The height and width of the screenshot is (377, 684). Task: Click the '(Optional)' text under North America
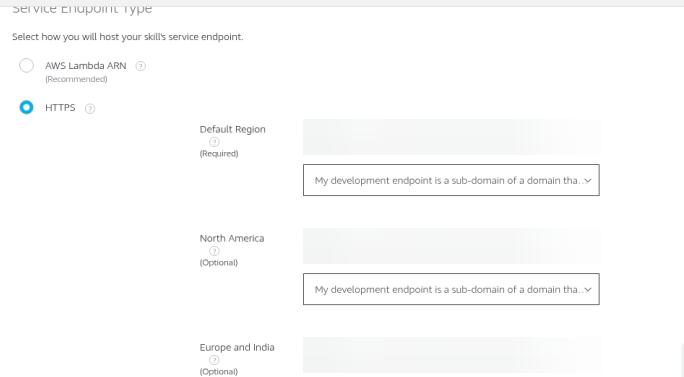[x=219, y=263]
